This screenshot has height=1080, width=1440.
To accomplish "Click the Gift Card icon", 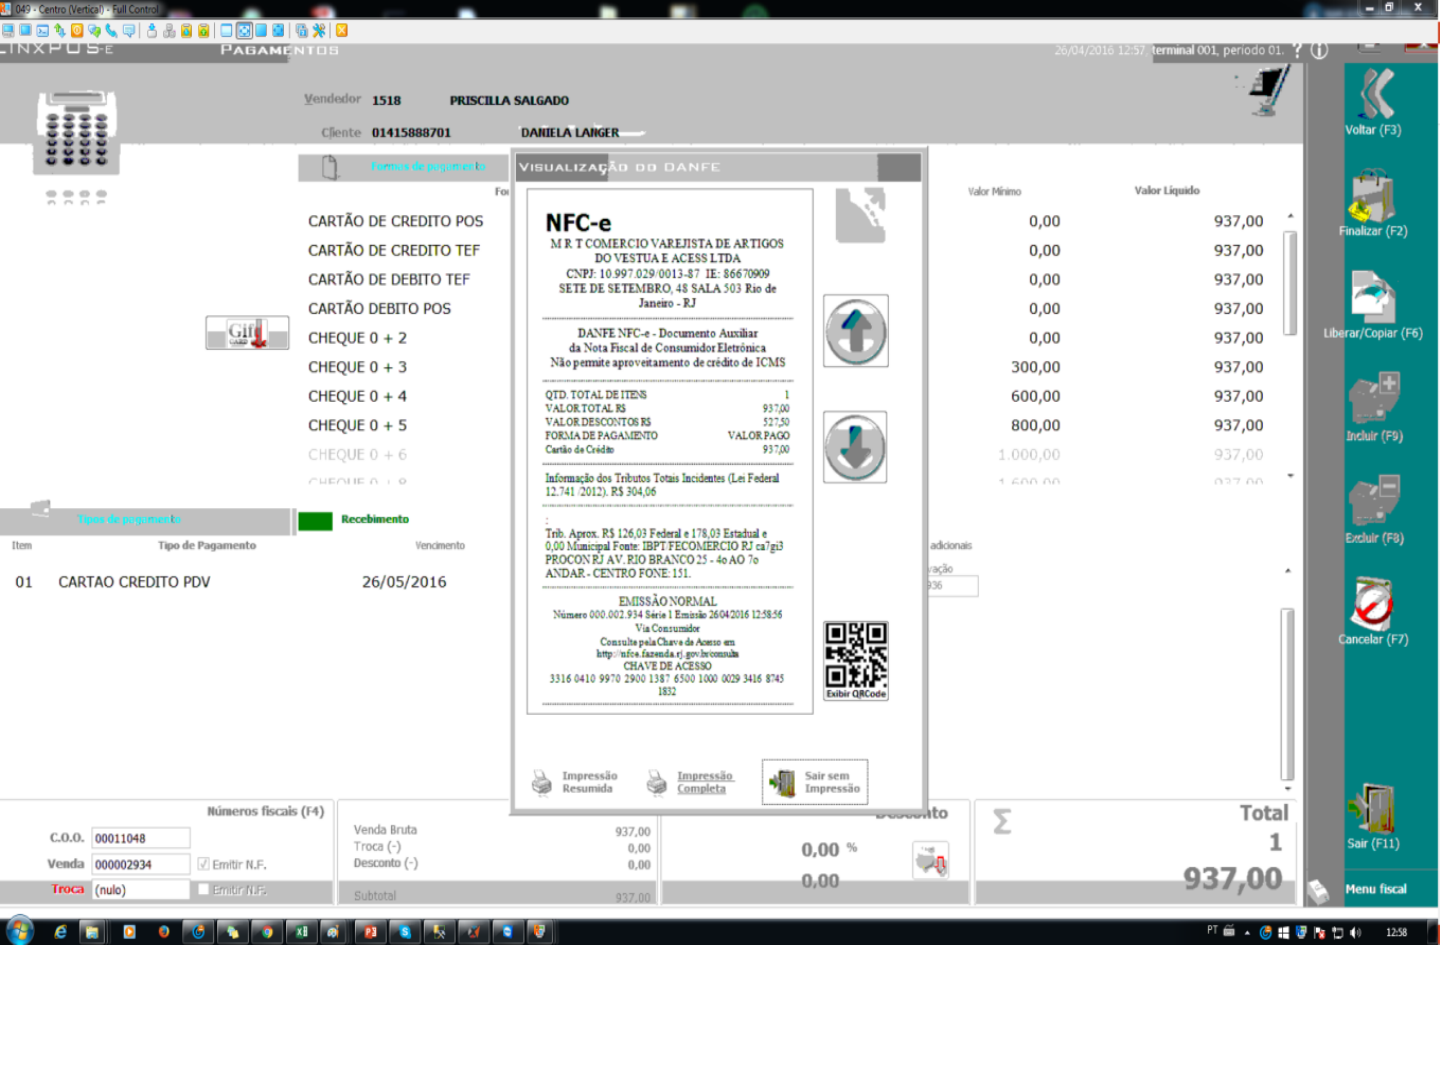I will point(247,333).
